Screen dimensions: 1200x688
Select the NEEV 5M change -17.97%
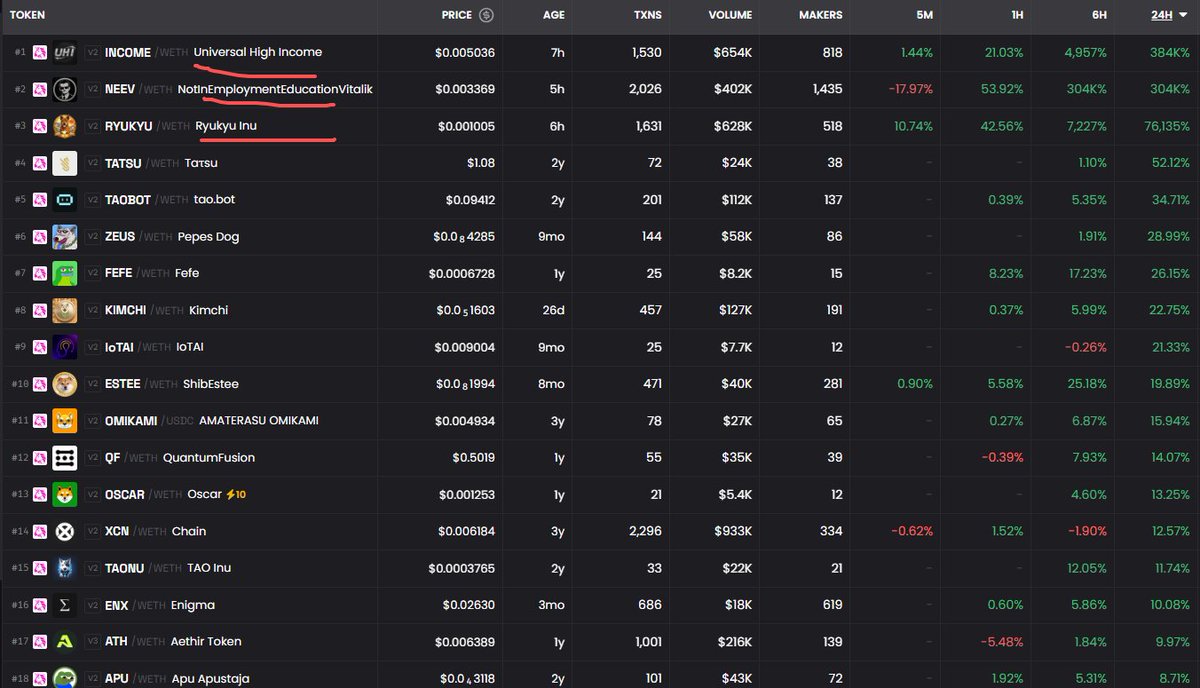(x=910, y=89)
